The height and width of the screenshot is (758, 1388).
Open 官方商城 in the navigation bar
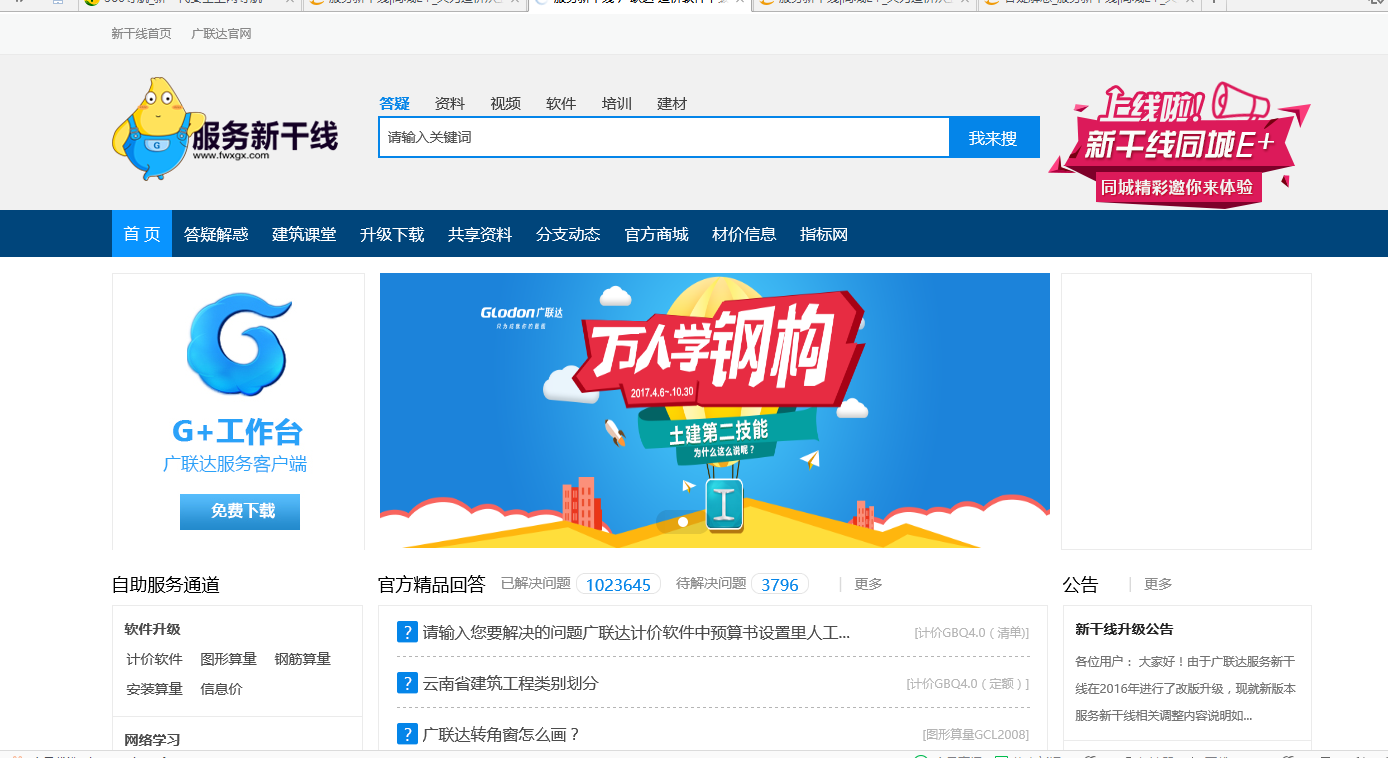(656, 234)
